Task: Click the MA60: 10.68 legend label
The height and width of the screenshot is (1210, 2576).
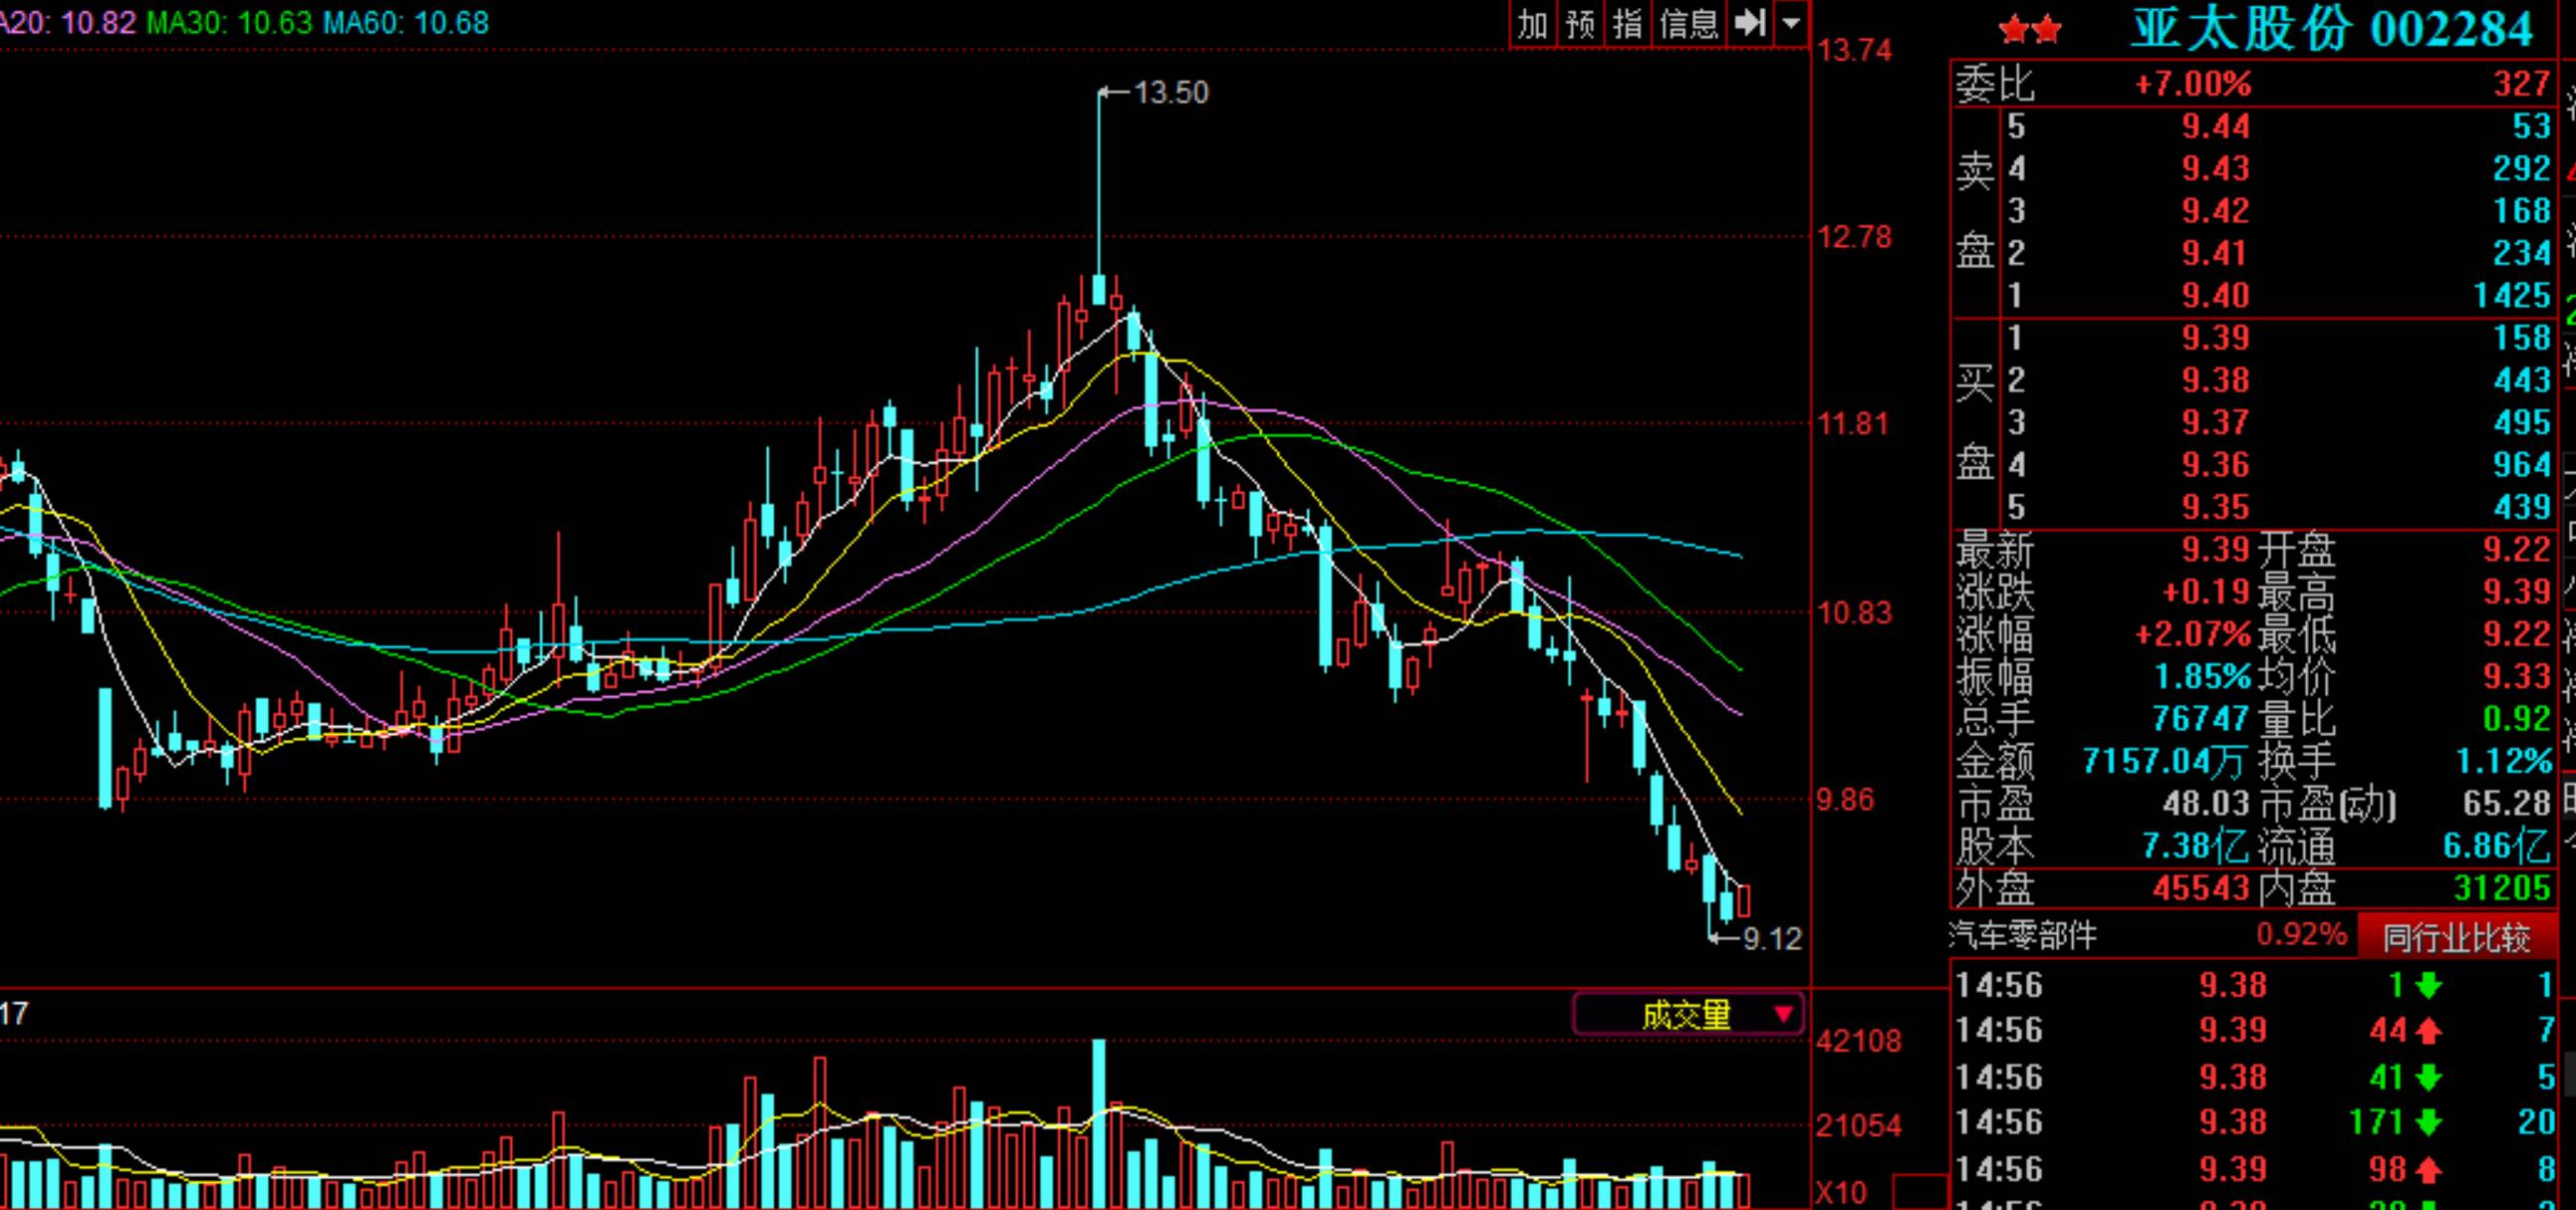Action: (405, 23)
